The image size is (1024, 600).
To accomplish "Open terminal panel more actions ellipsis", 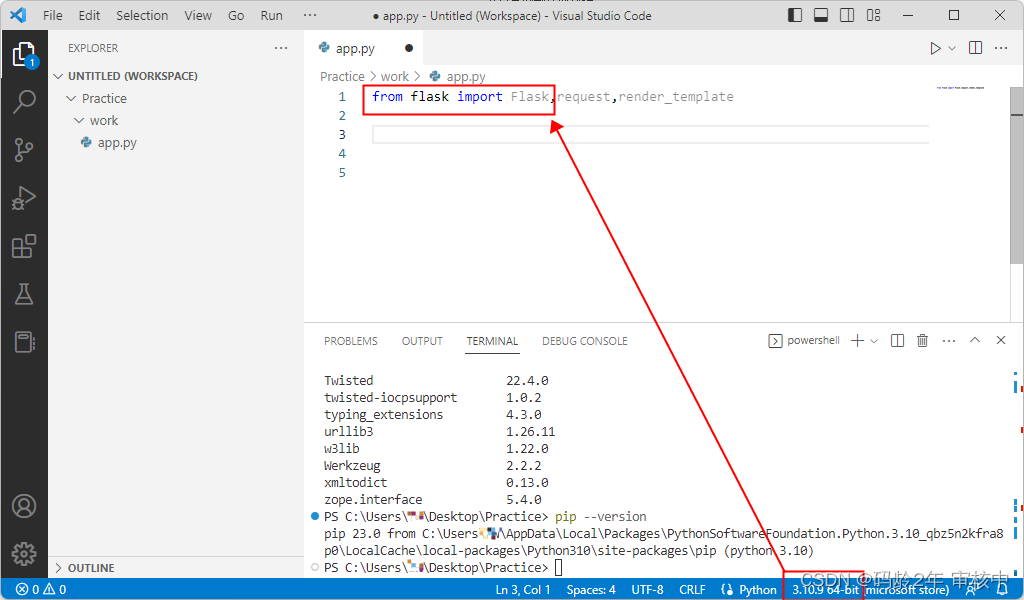I will pos(949,341).
